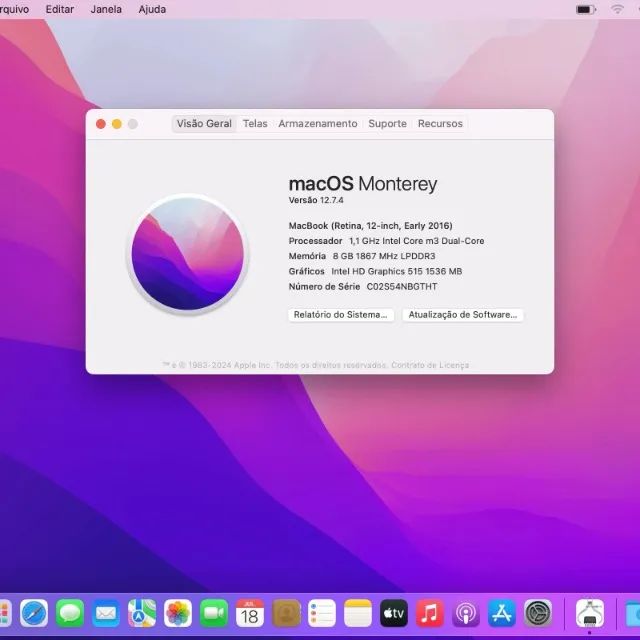Launch Reminders from the Dock
This screenshot has height=640, width=640.
322,613
